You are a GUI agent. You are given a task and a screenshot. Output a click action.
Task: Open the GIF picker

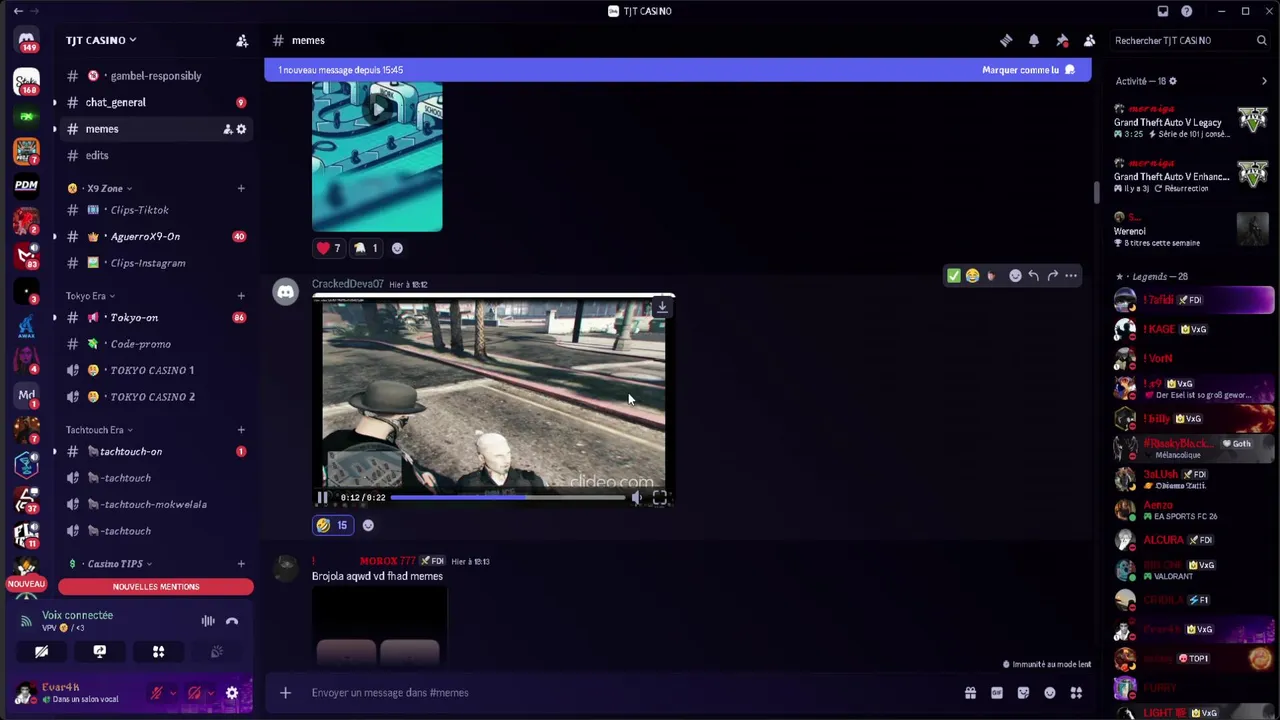click(997, 693)
